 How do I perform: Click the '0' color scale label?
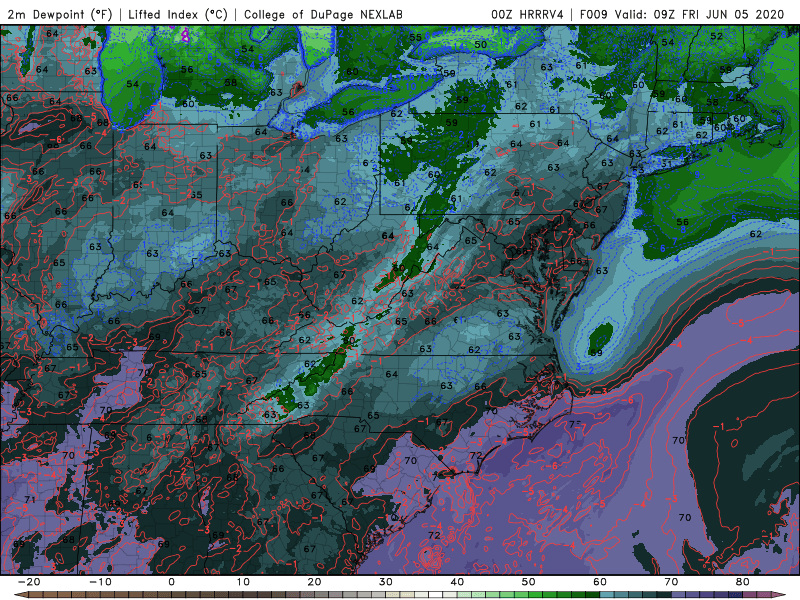[x=171, y=582]
